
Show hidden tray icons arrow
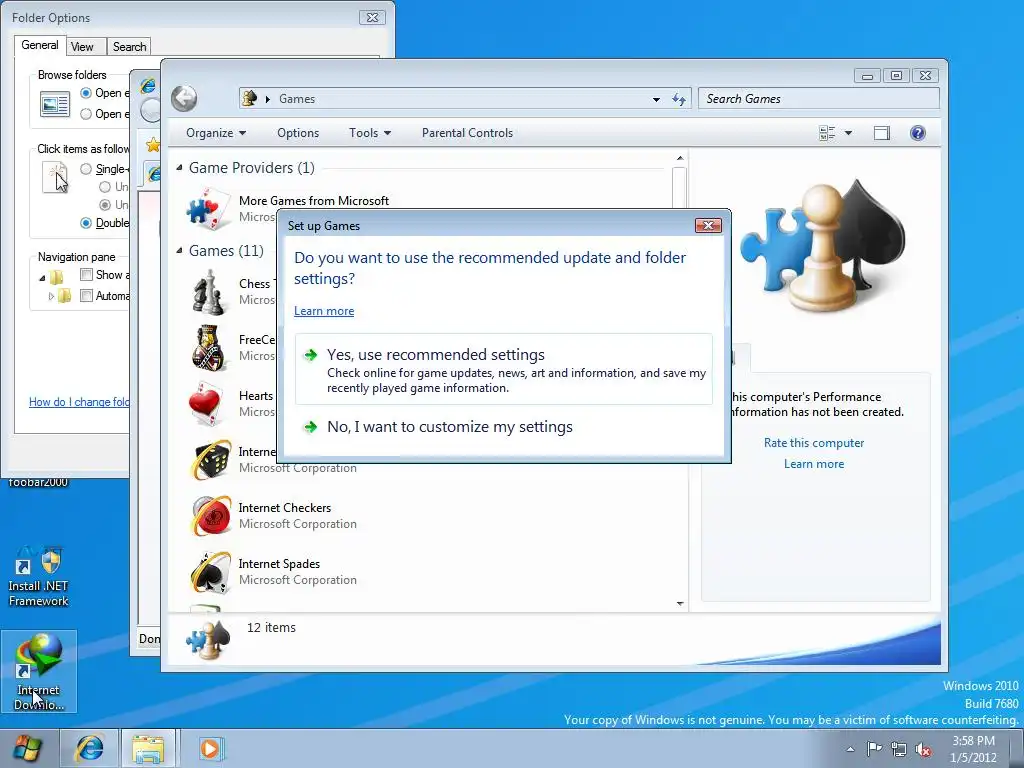(850, 749)
